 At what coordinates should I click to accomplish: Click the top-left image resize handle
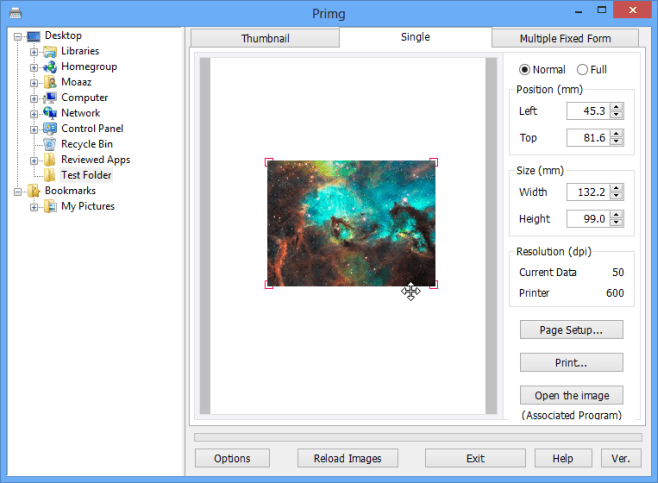tap(269, 162)
